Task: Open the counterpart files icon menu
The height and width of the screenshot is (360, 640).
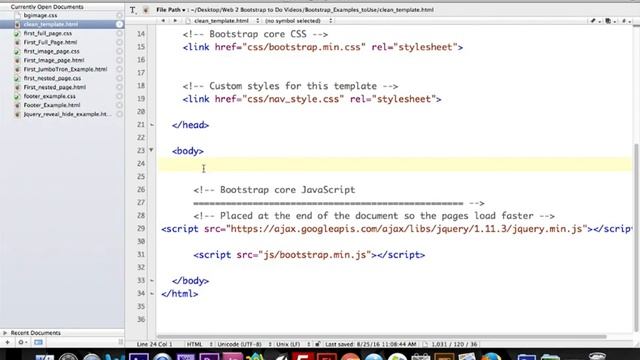Action: pyautogui.click(x=609, y=21)
